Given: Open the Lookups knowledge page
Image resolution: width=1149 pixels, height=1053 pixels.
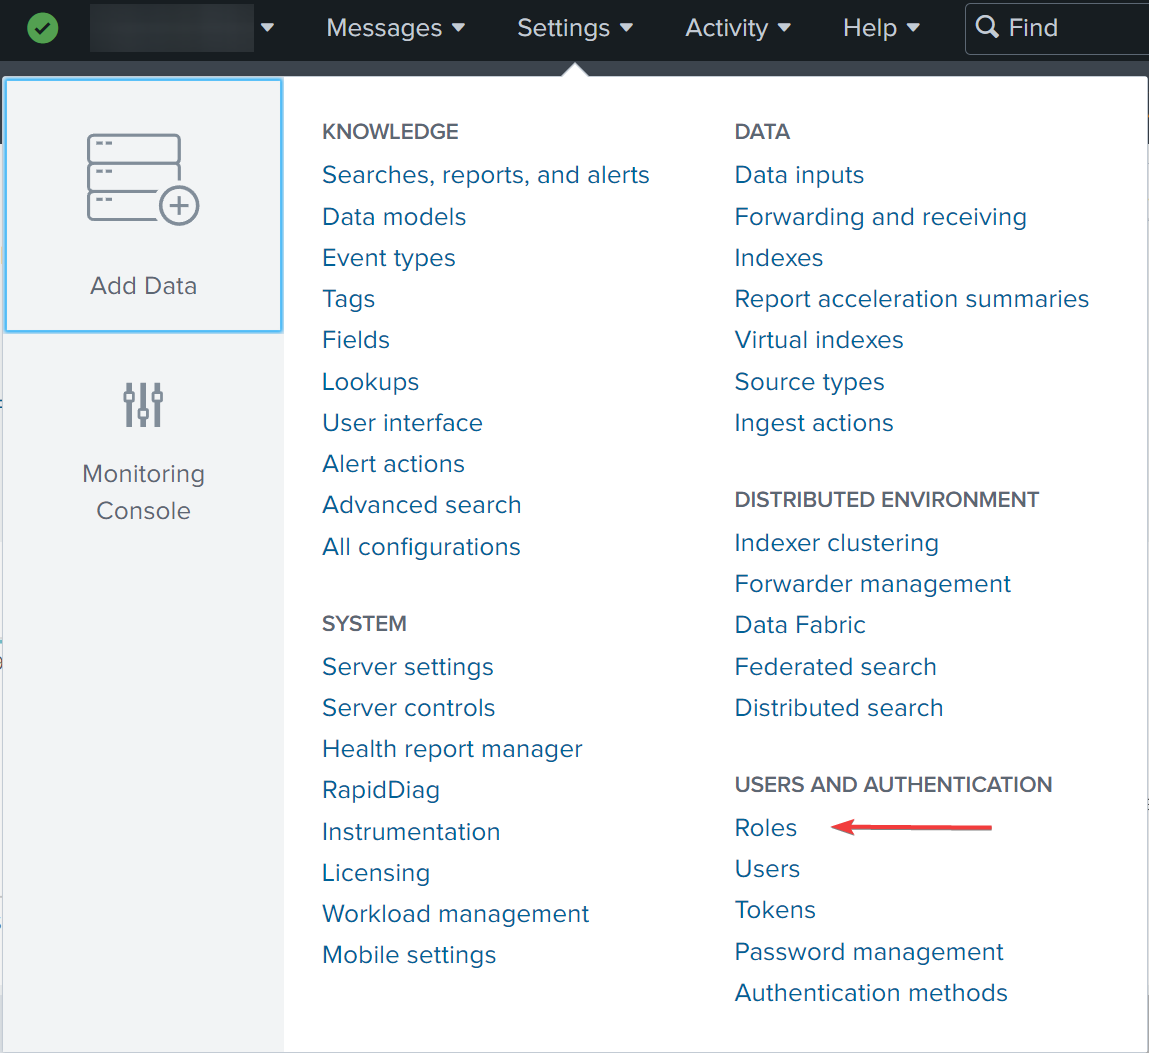Looking at the screenshot, I should coord(370,382).
